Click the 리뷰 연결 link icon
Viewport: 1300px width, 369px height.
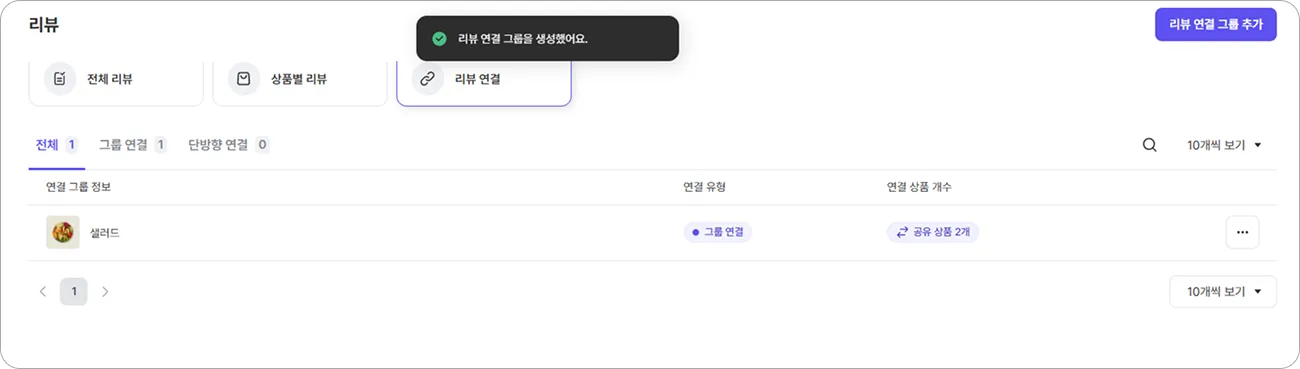tap(427, 79)
